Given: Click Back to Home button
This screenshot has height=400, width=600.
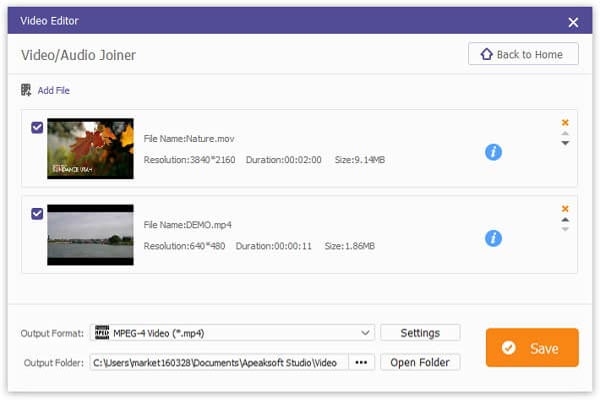Looking at the screenshot, I should (523, 54).
